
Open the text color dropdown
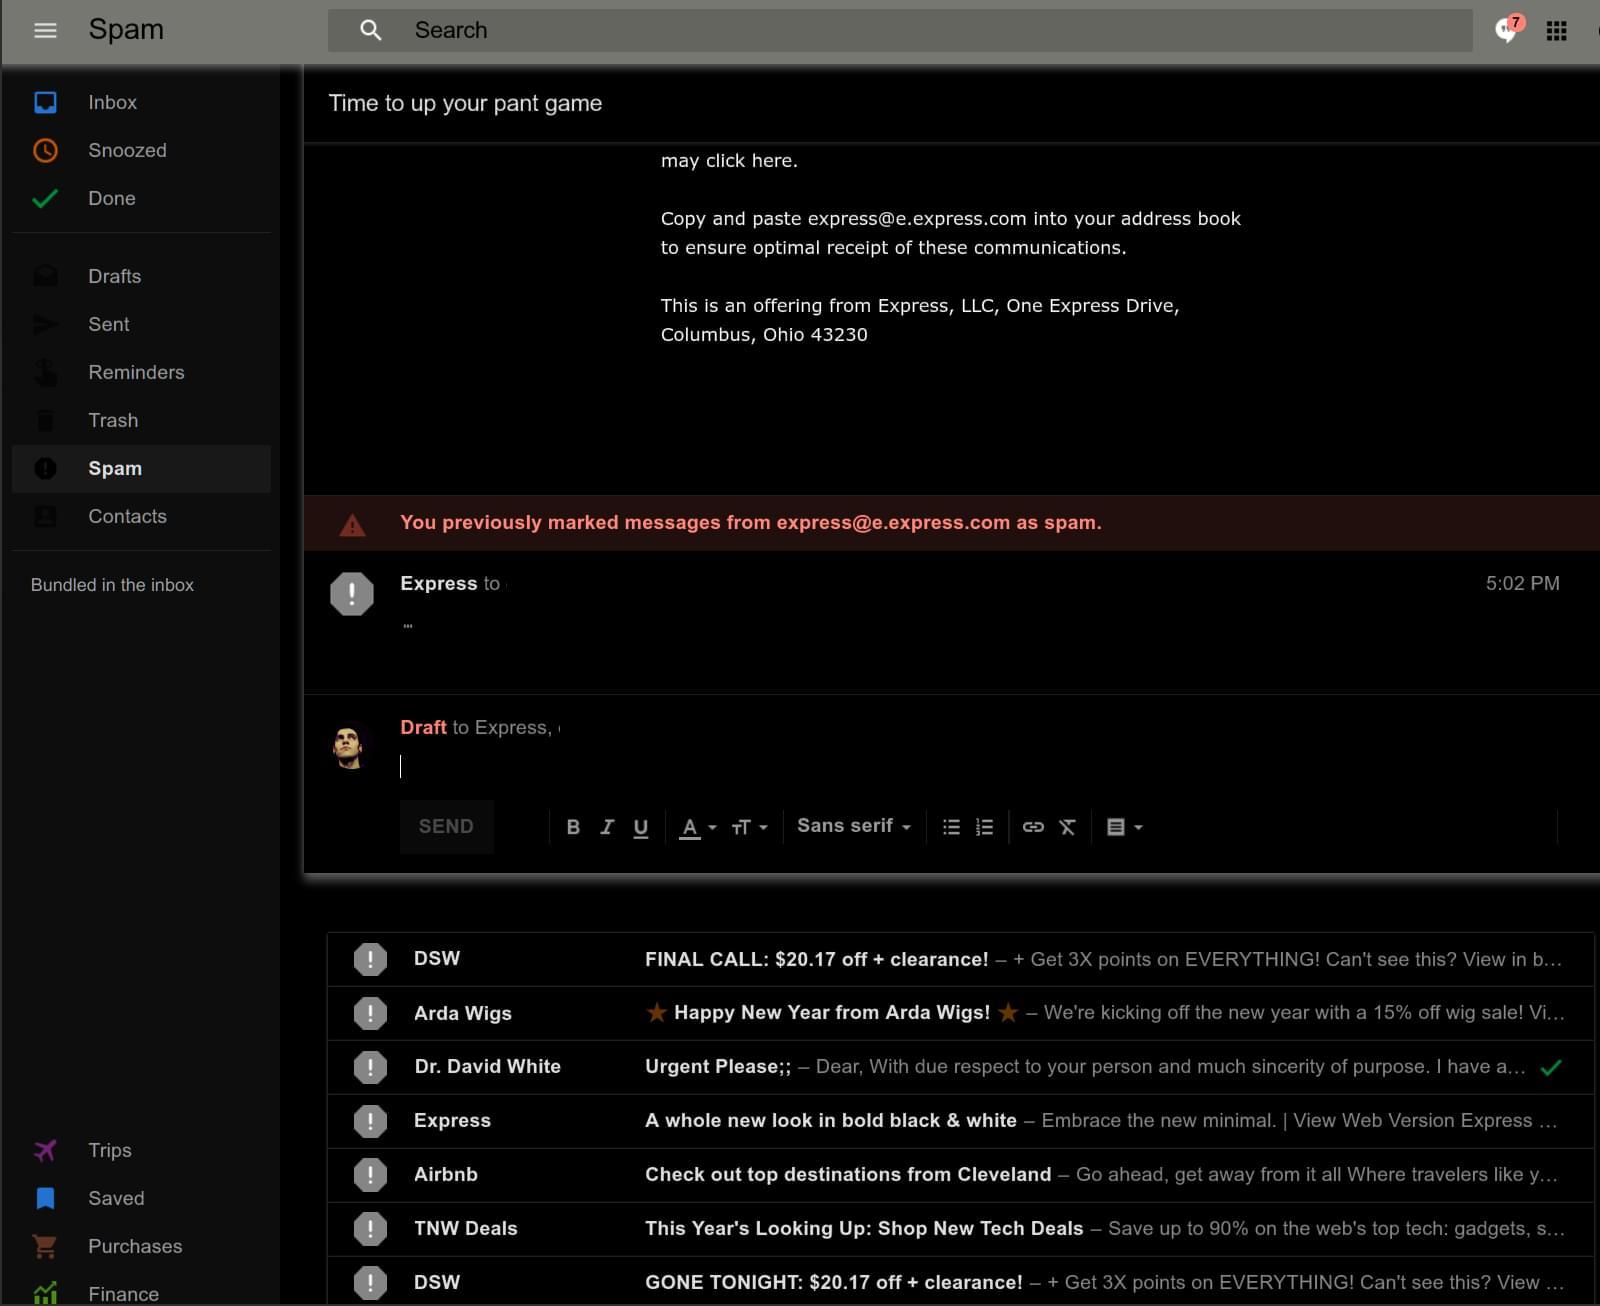tap(698, 827)
